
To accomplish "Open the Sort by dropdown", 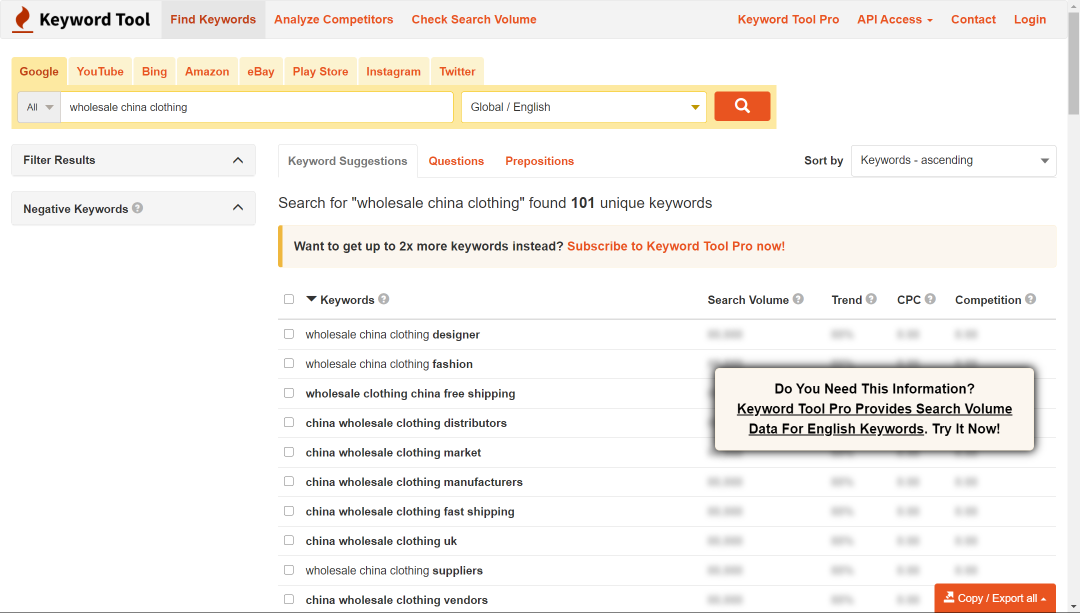I will tap(953, 160).
